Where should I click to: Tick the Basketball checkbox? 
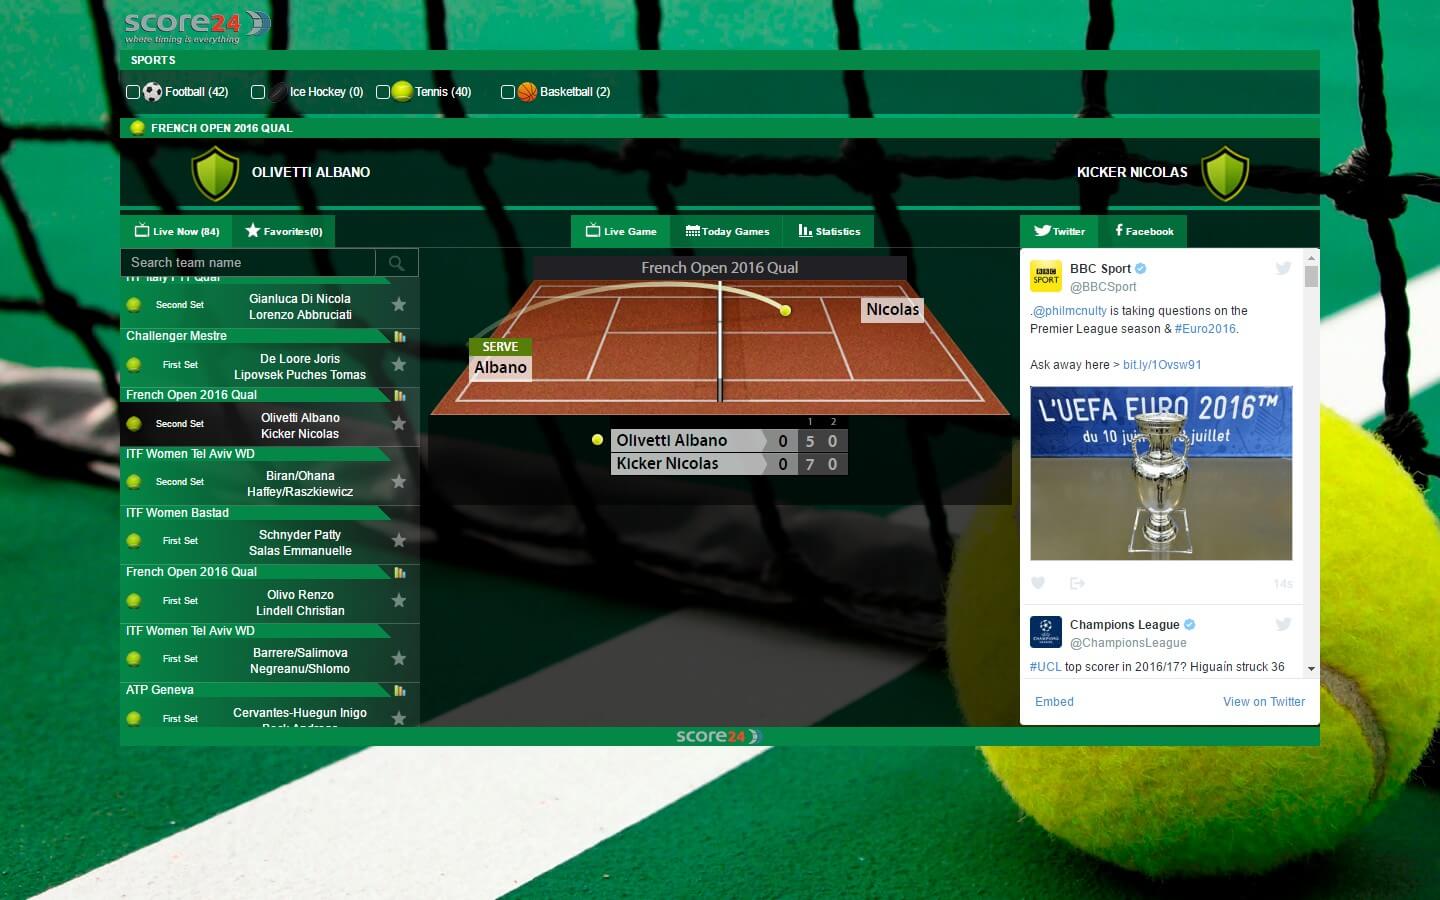point(508,92)
